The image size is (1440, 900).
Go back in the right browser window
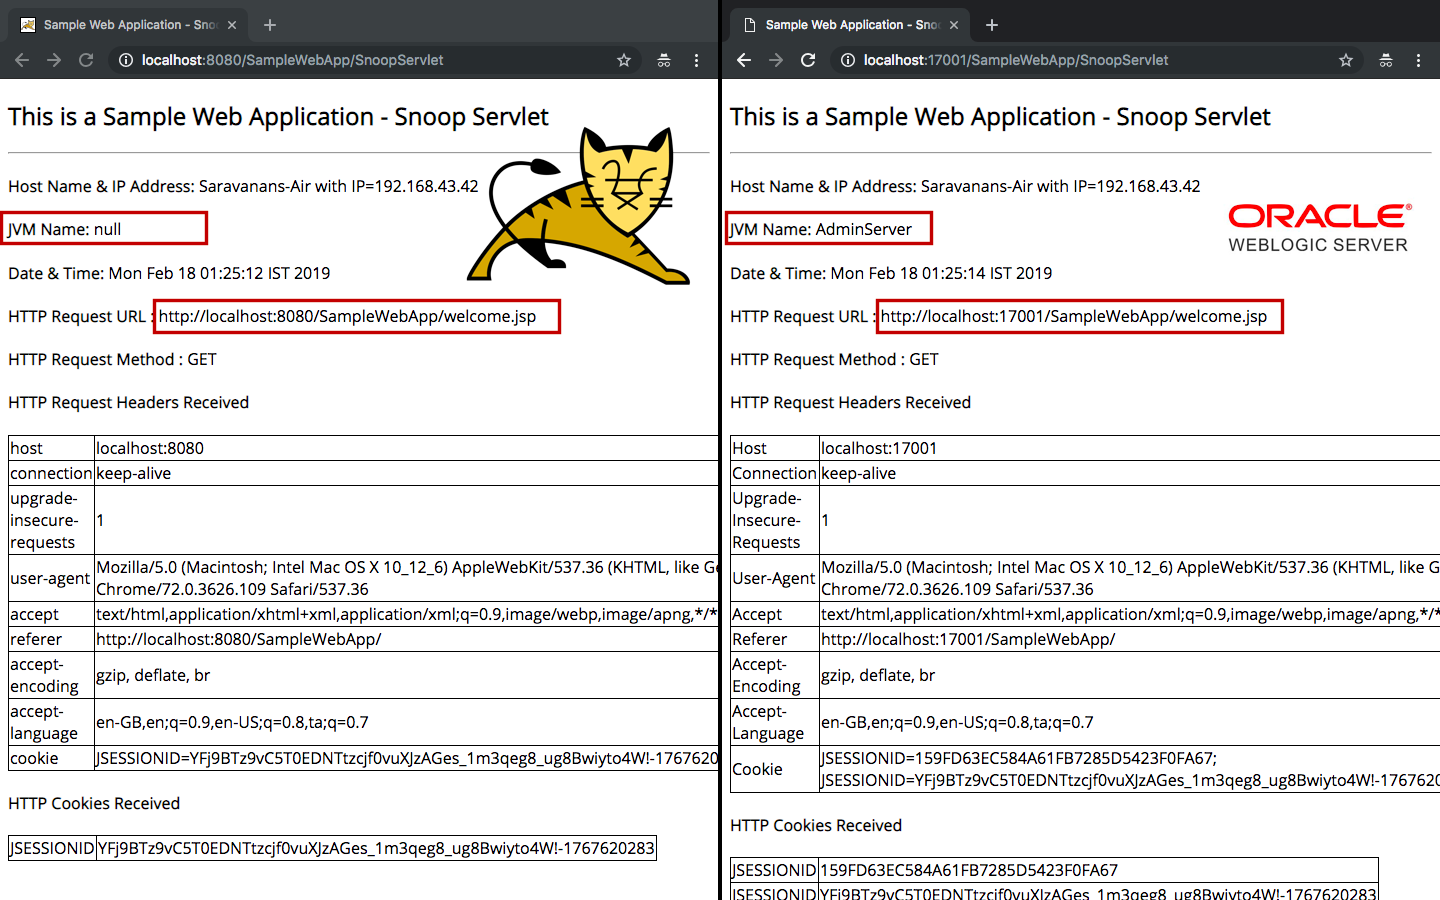[x=744, y=60]
